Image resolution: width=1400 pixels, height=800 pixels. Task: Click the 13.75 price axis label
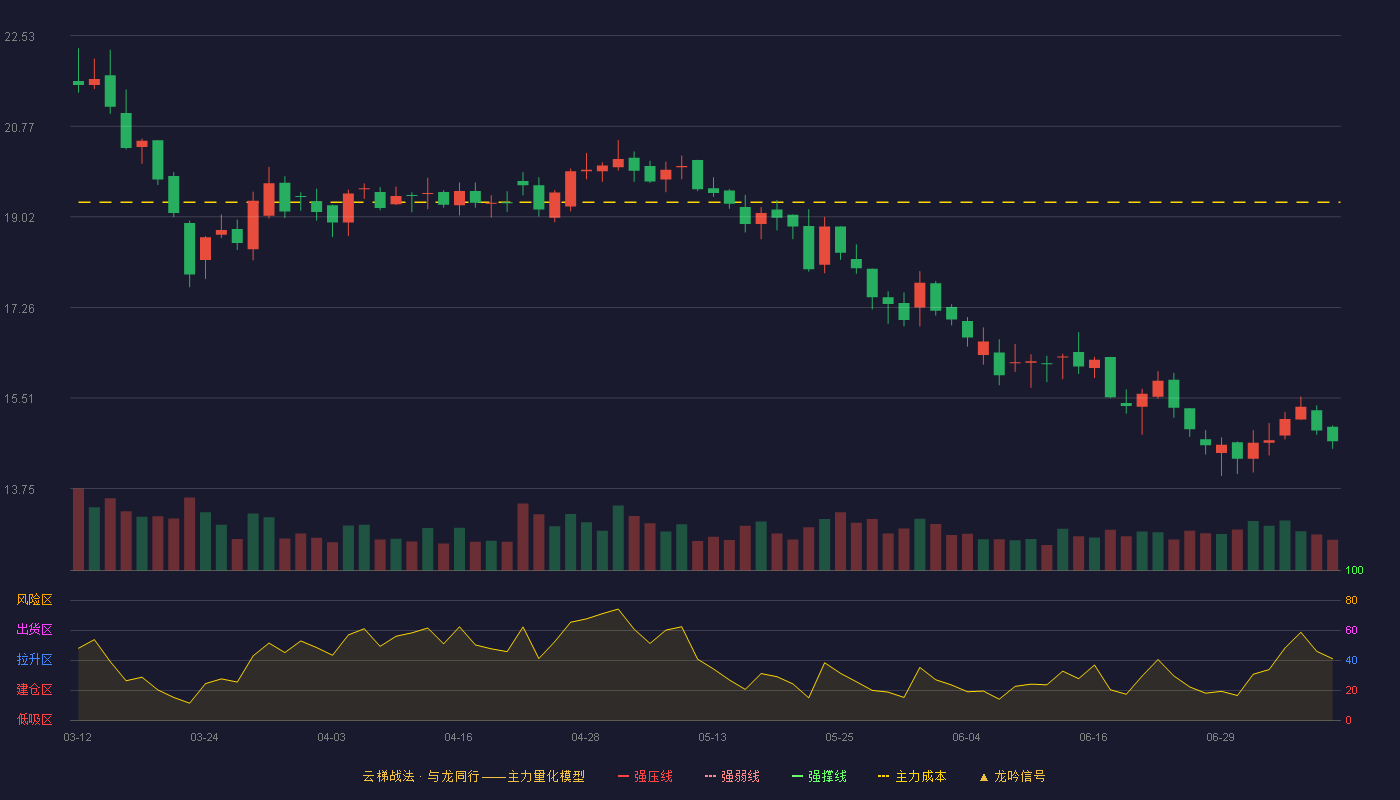point(20,490)
